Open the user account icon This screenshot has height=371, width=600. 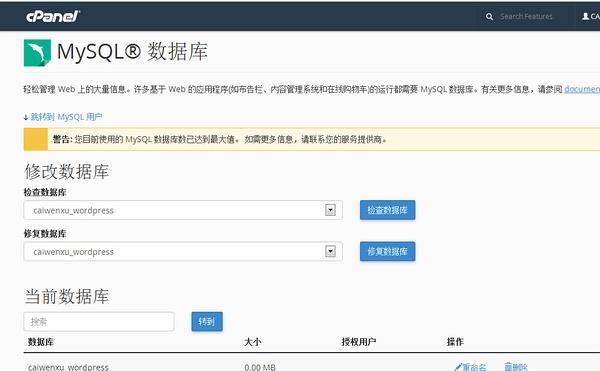click(x=585, y=16)
